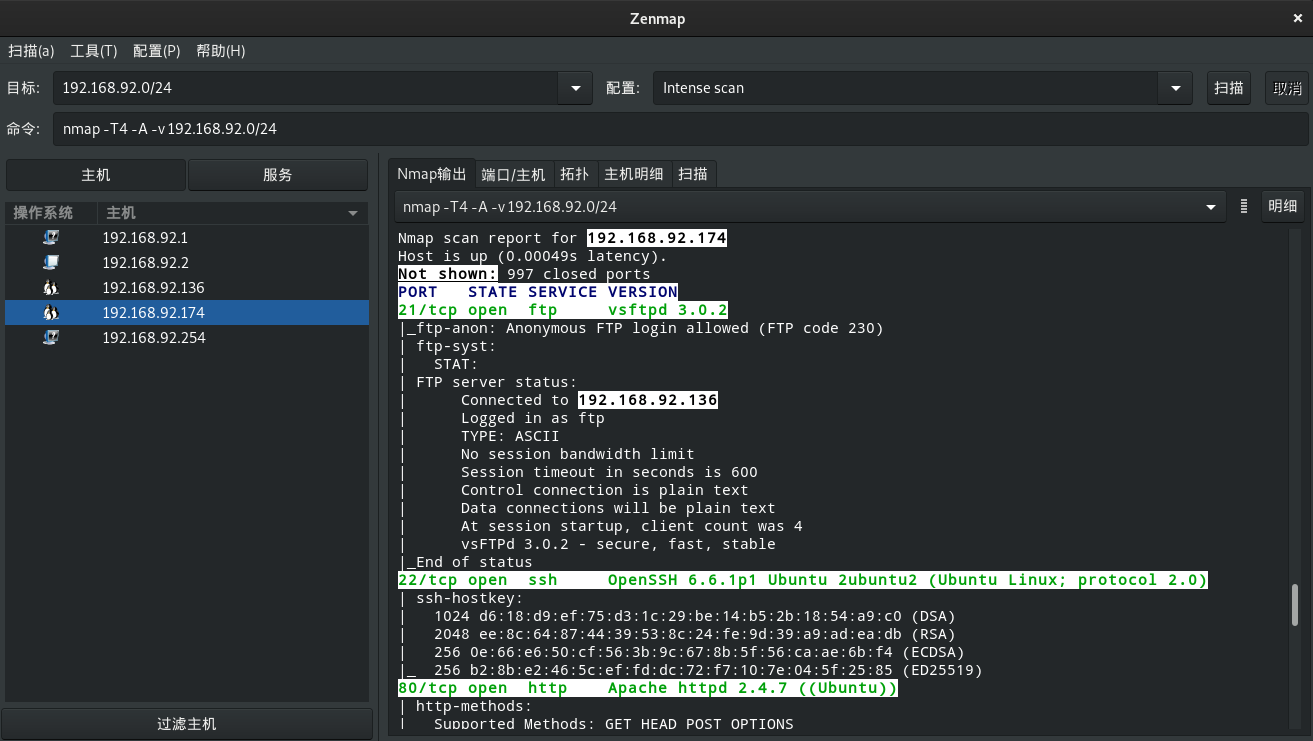This screenshot has width=1313, height=741.
Task: Open the 帮助(H) menu
Action: point(219,51)
